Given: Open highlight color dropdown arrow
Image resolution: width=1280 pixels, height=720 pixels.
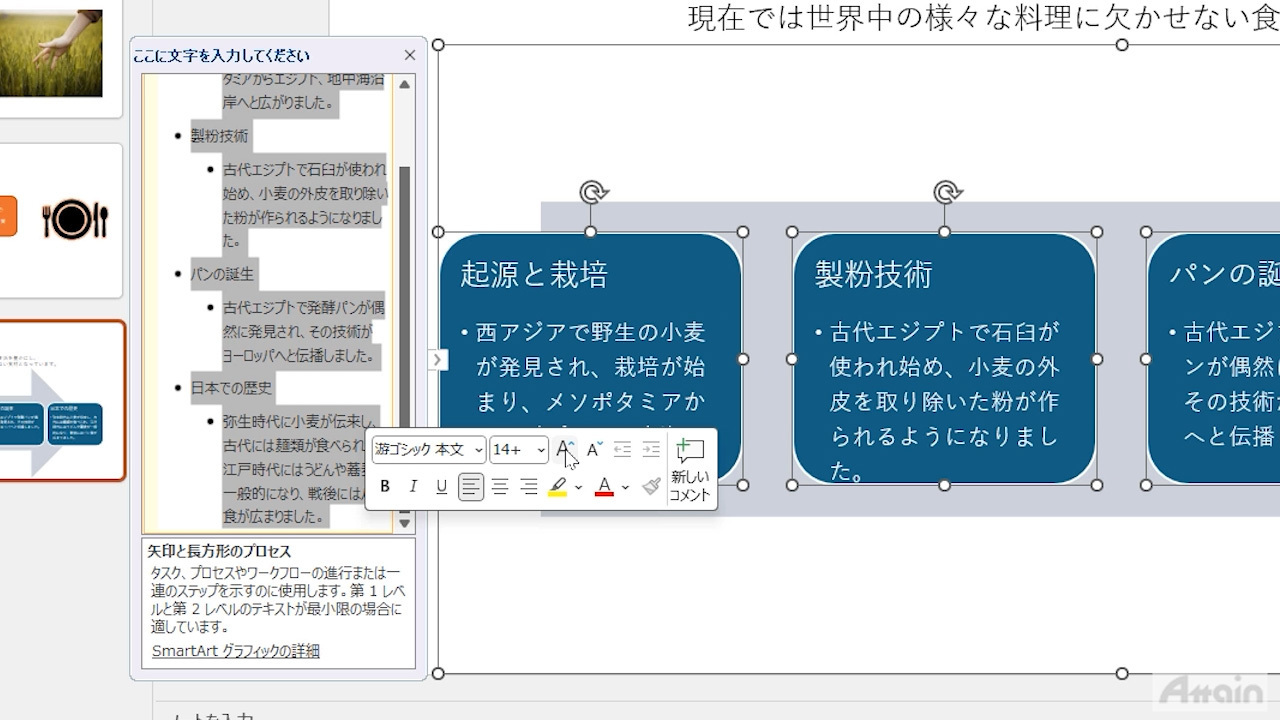Looking at the screenshot, I should click(578, 487).
